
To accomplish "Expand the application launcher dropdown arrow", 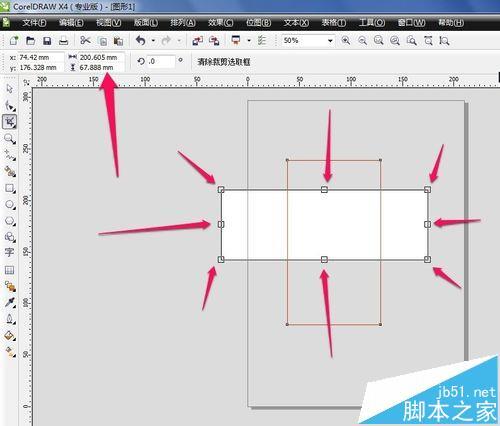I will point(249,41).
